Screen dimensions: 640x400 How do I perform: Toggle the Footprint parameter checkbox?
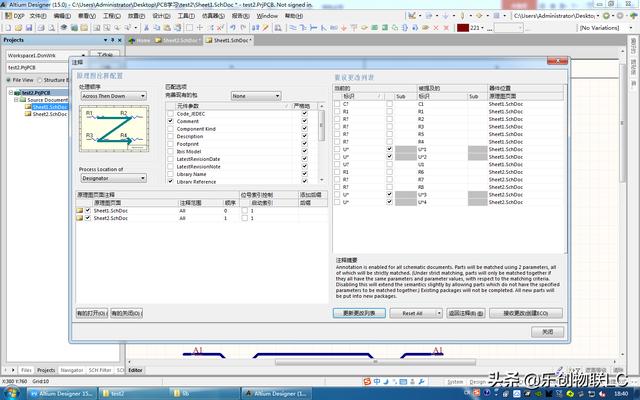171,144
